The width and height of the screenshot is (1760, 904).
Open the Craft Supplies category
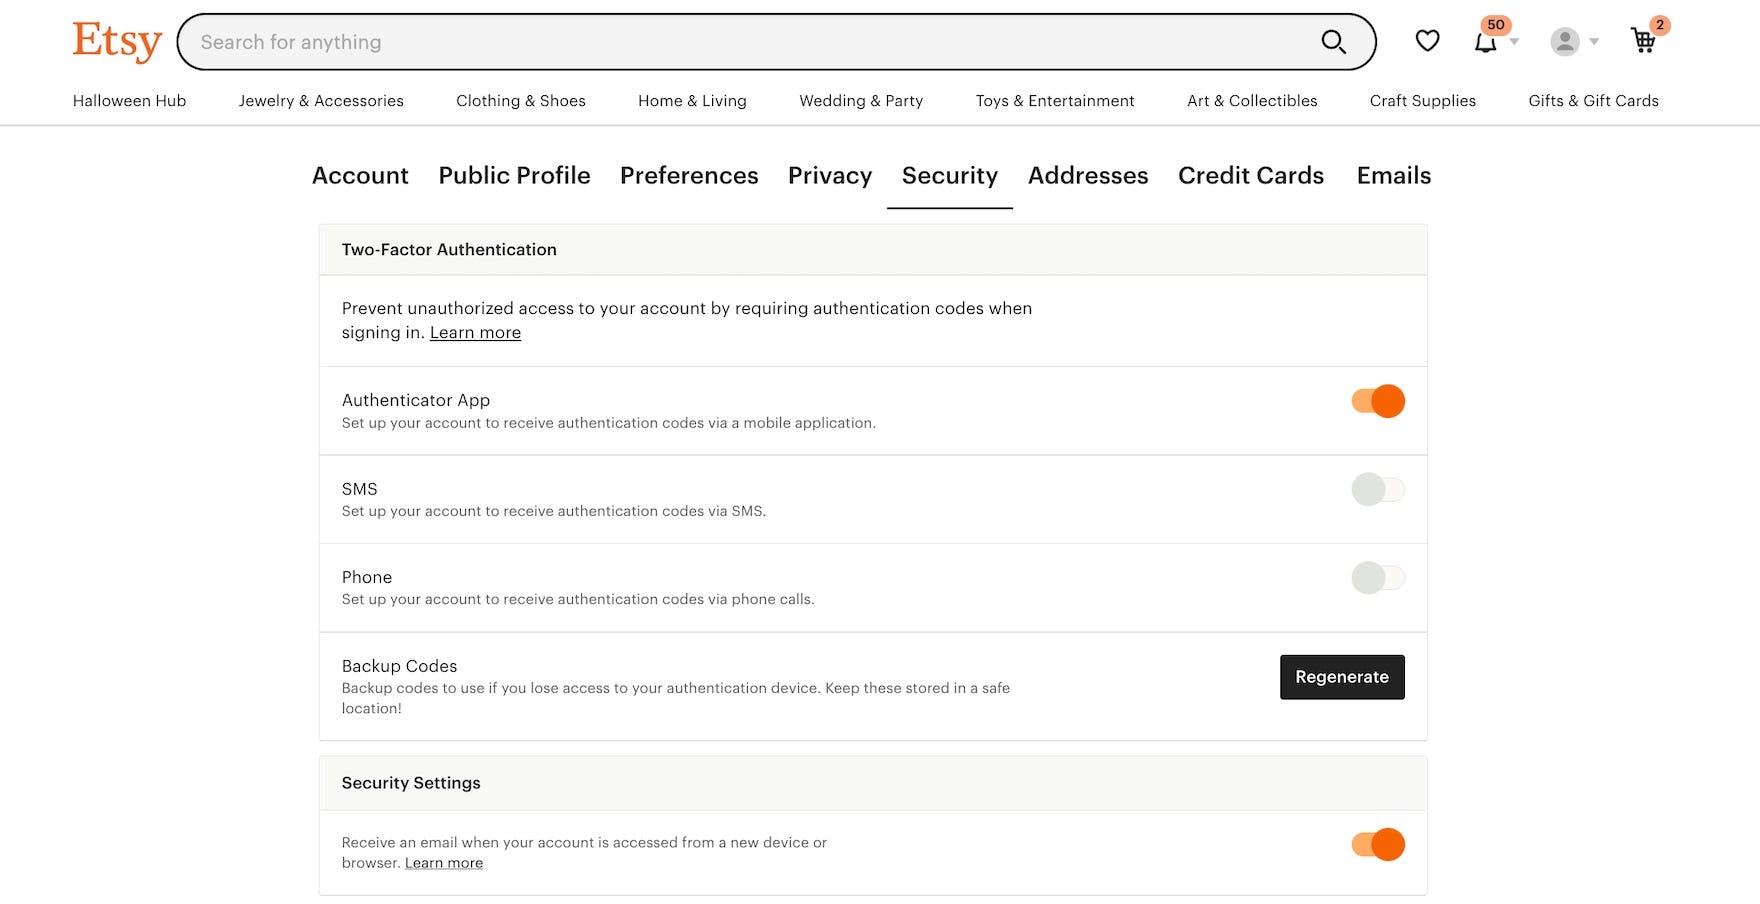[x=1423, y=100]
